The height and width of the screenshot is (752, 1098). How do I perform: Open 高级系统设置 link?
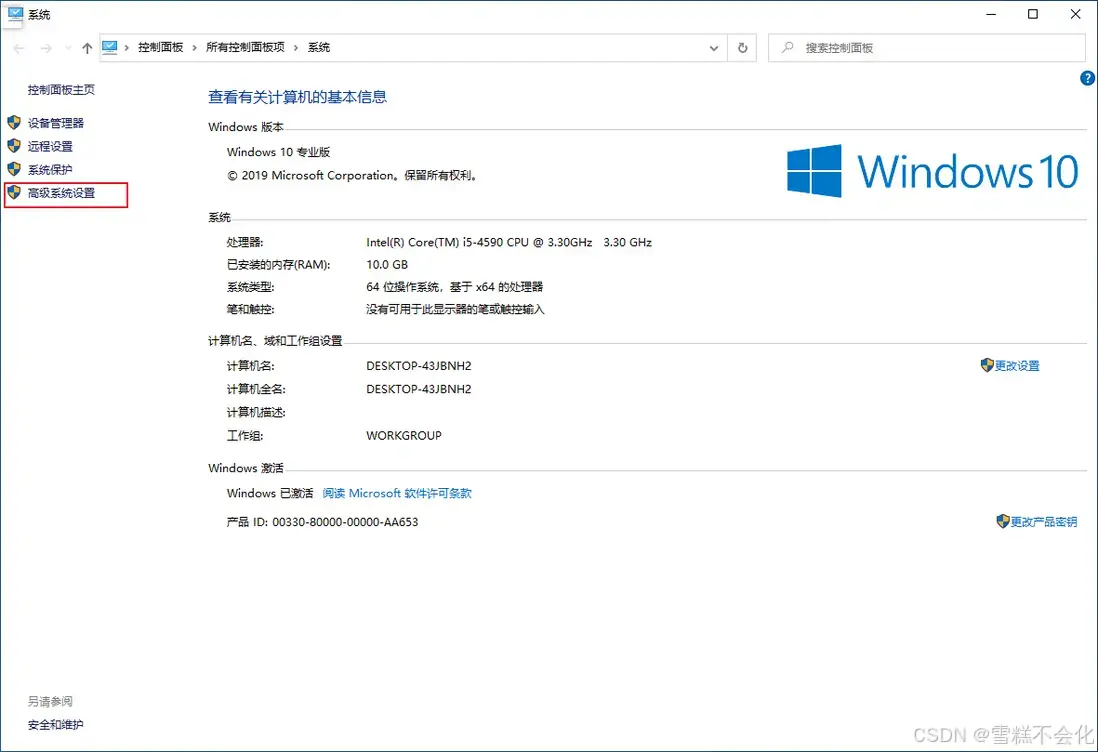61,193
